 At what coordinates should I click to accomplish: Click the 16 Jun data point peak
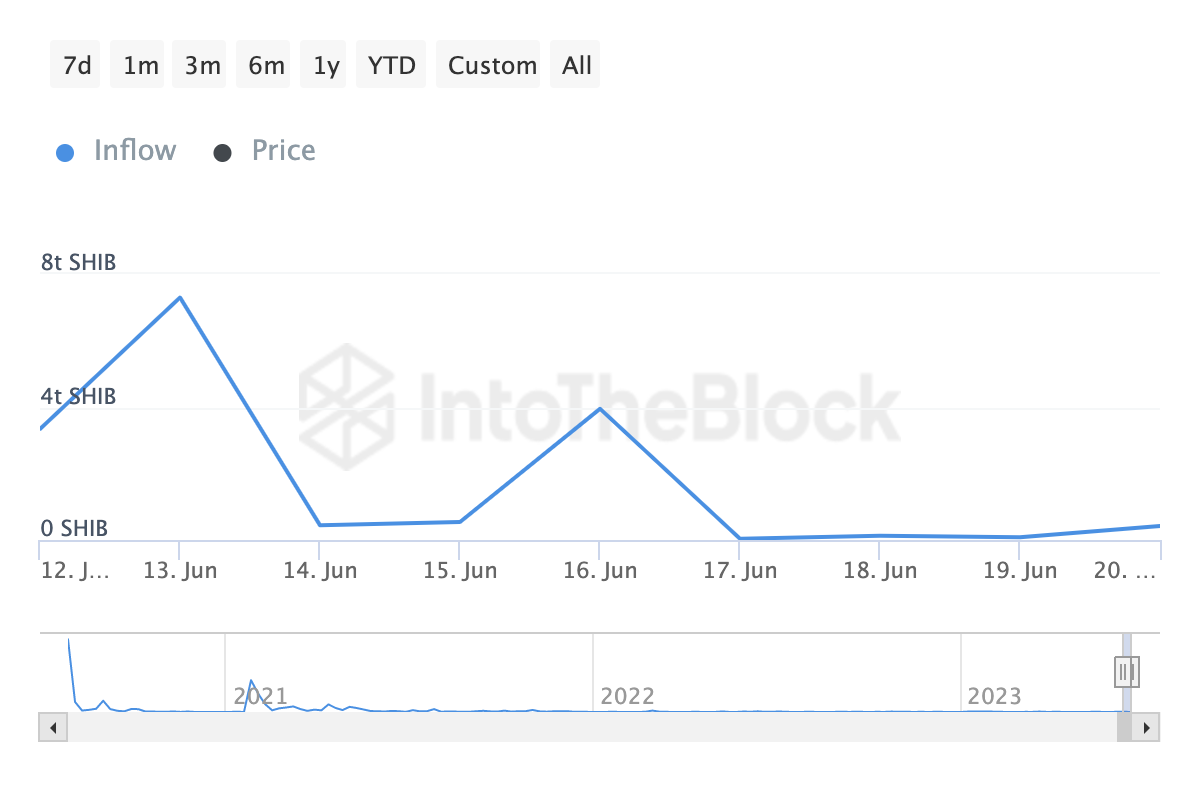599,408
